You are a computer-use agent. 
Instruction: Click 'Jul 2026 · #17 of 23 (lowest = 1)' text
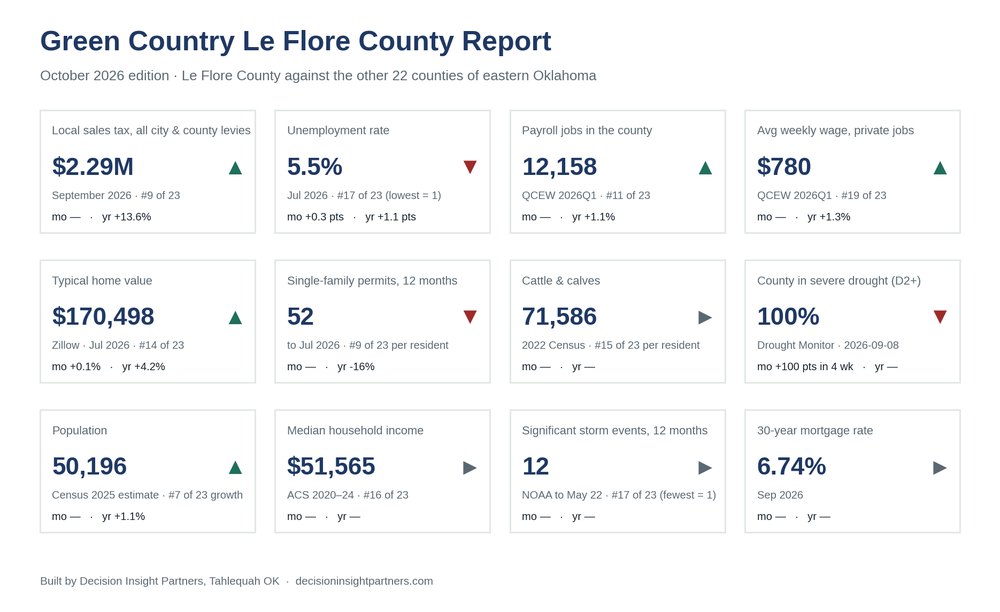[x=364, y=196]
